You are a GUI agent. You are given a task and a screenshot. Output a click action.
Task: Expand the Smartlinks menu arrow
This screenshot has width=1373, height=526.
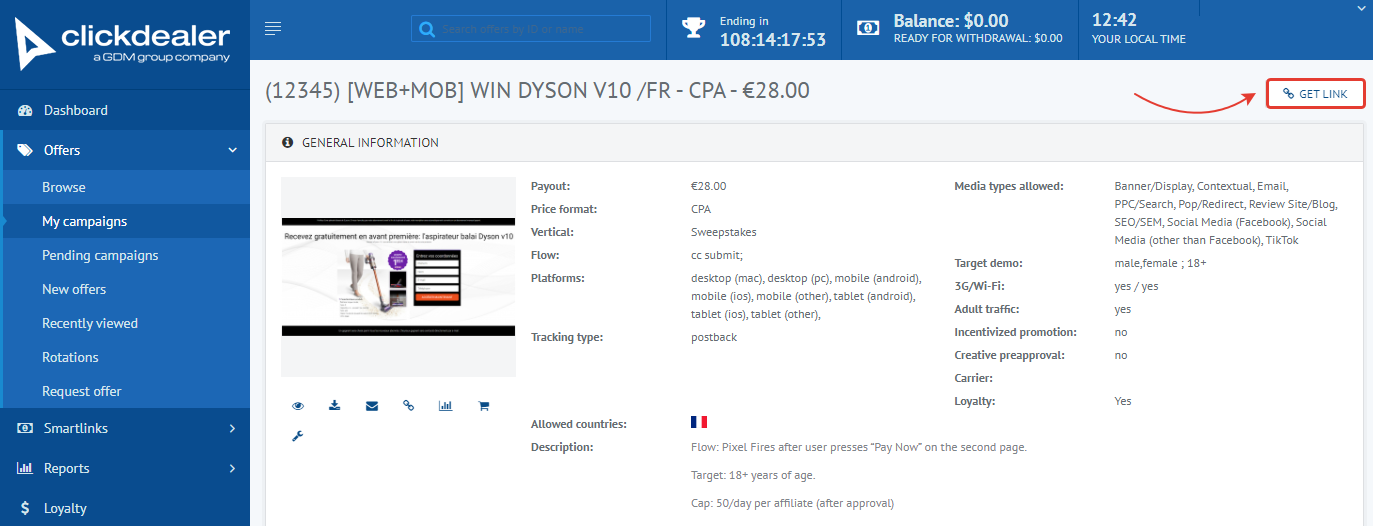[232, 428]
